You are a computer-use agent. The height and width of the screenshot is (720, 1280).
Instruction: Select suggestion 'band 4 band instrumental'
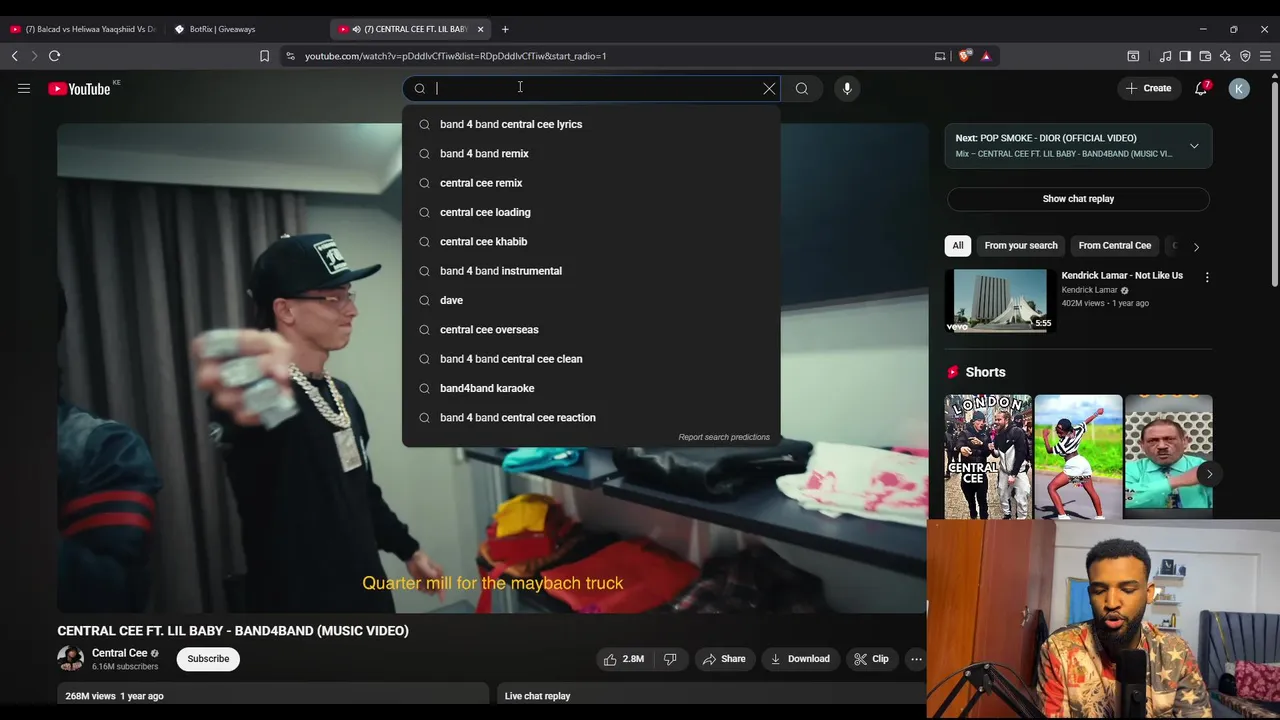coord(591,271)
